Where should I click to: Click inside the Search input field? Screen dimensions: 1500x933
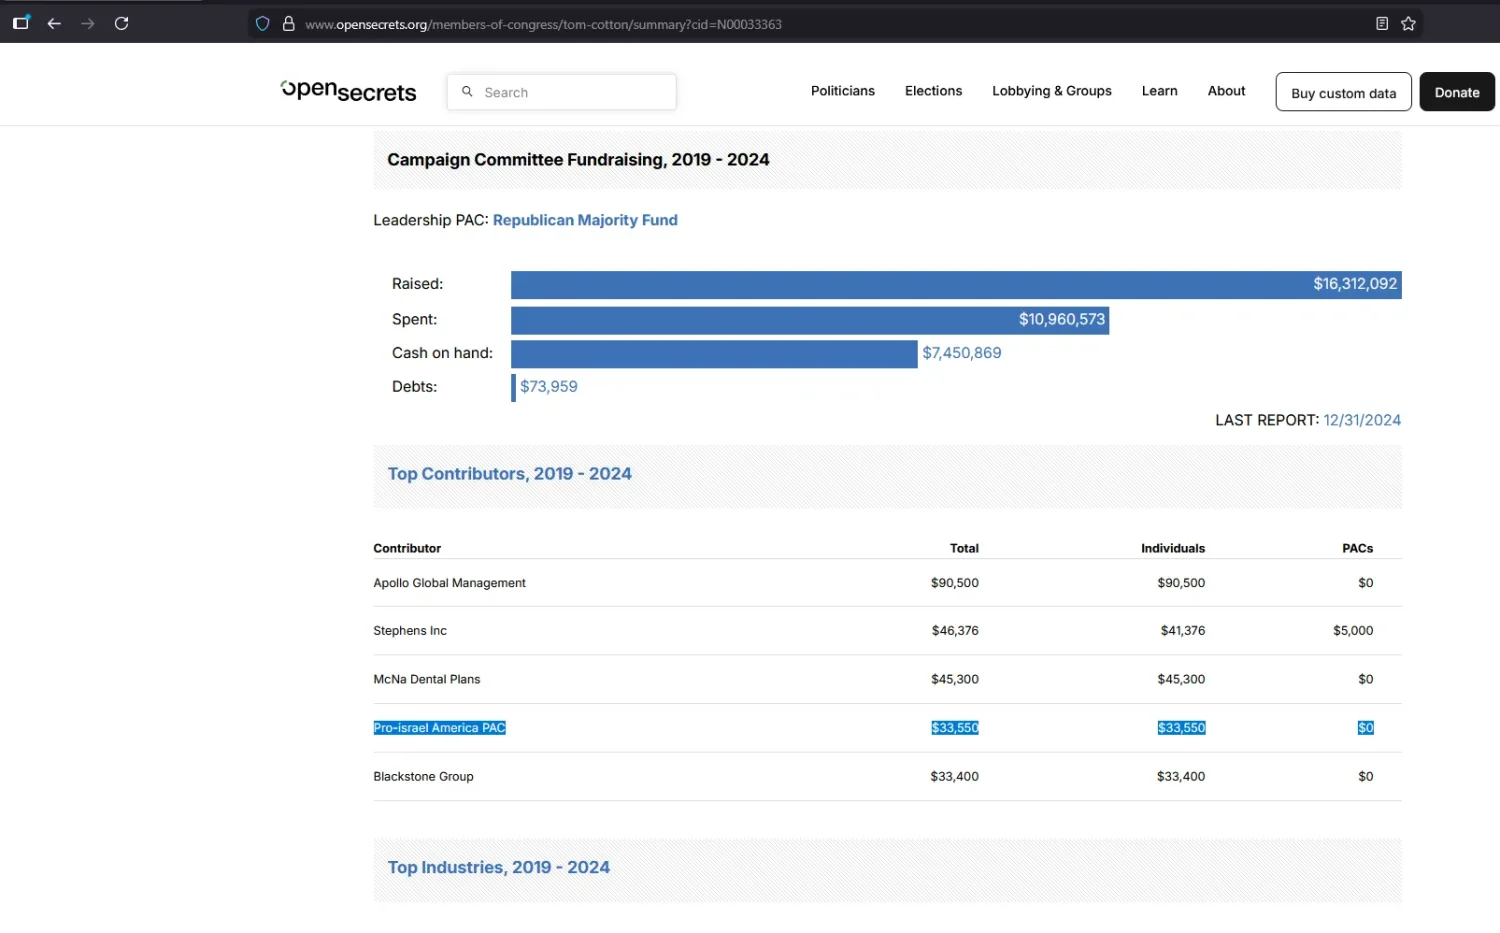click(562, 92)
